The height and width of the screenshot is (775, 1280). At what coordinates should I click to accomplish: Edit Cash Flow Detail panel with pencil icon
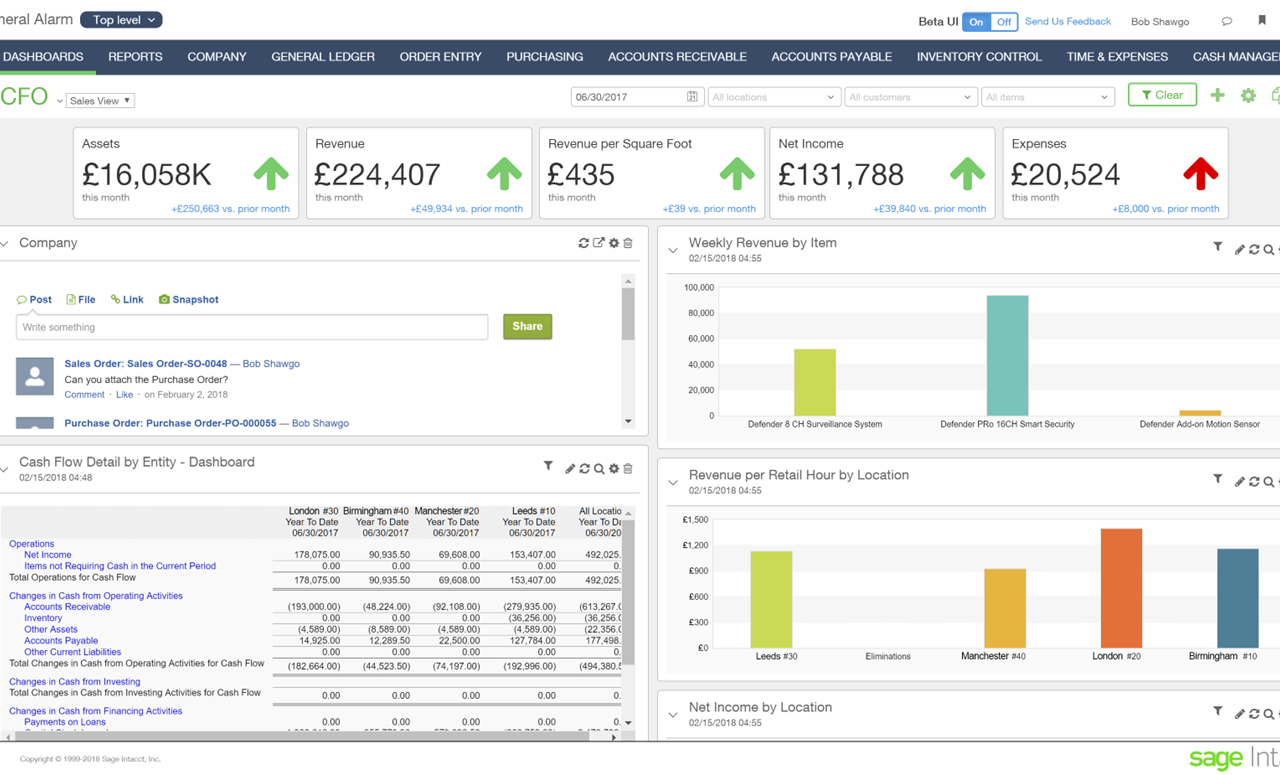point(570,469)
